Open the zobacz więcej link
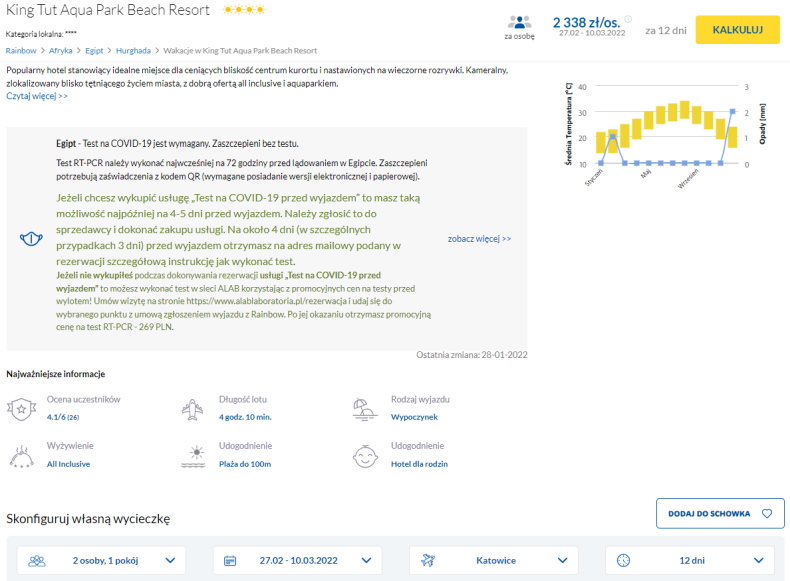Viewport: 790px width, 581px height. 479,239
